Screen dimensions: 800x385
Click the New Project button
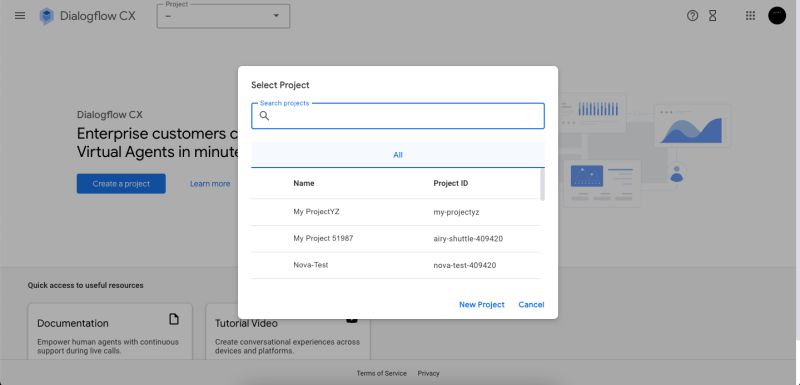482,304
